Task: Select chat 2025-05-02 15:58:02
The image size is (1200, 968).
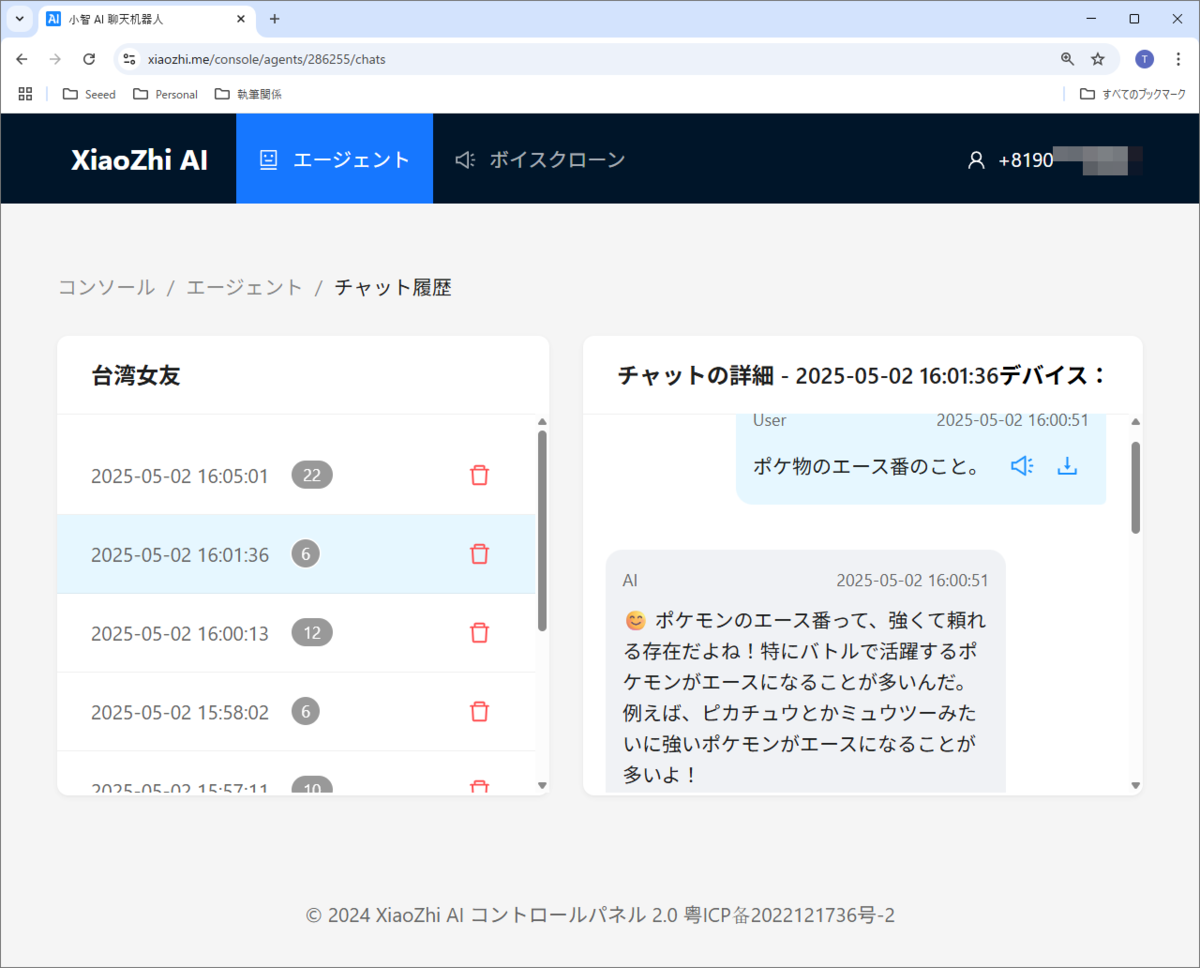Action: click(x=296, y=711)
